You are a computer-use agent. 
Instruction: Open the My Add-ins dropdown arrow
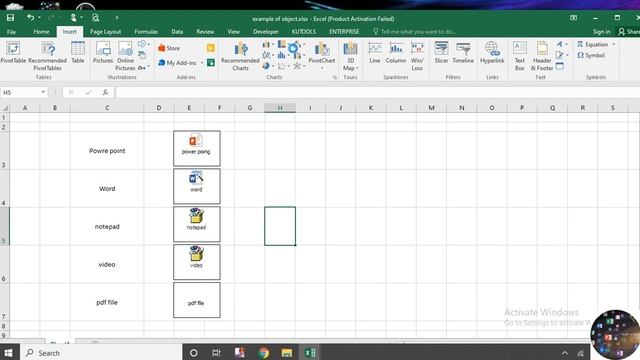click(202, 63)
